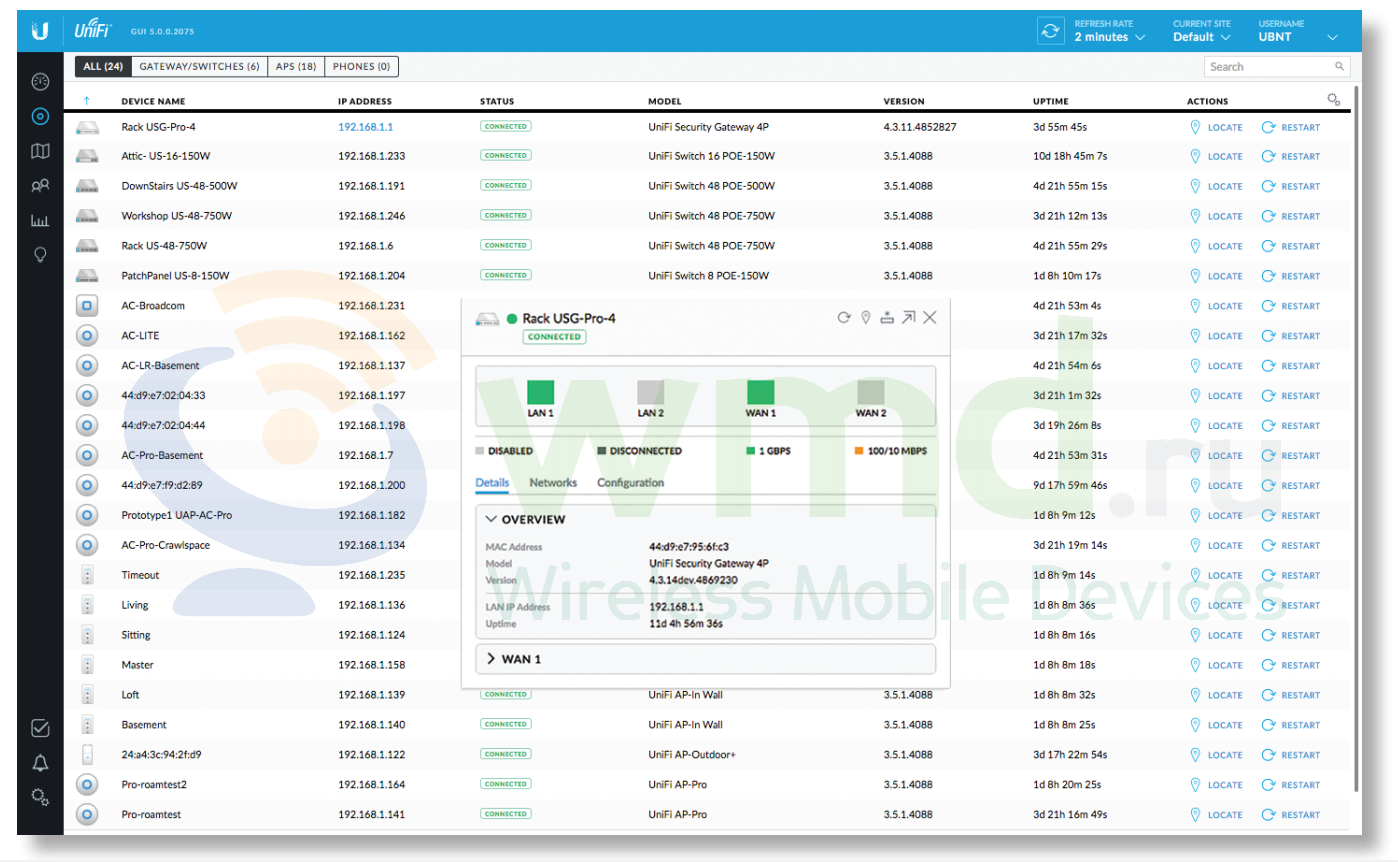Open the Clients page in the sidebar
The image size is (1398, 862).
[40, 186]
